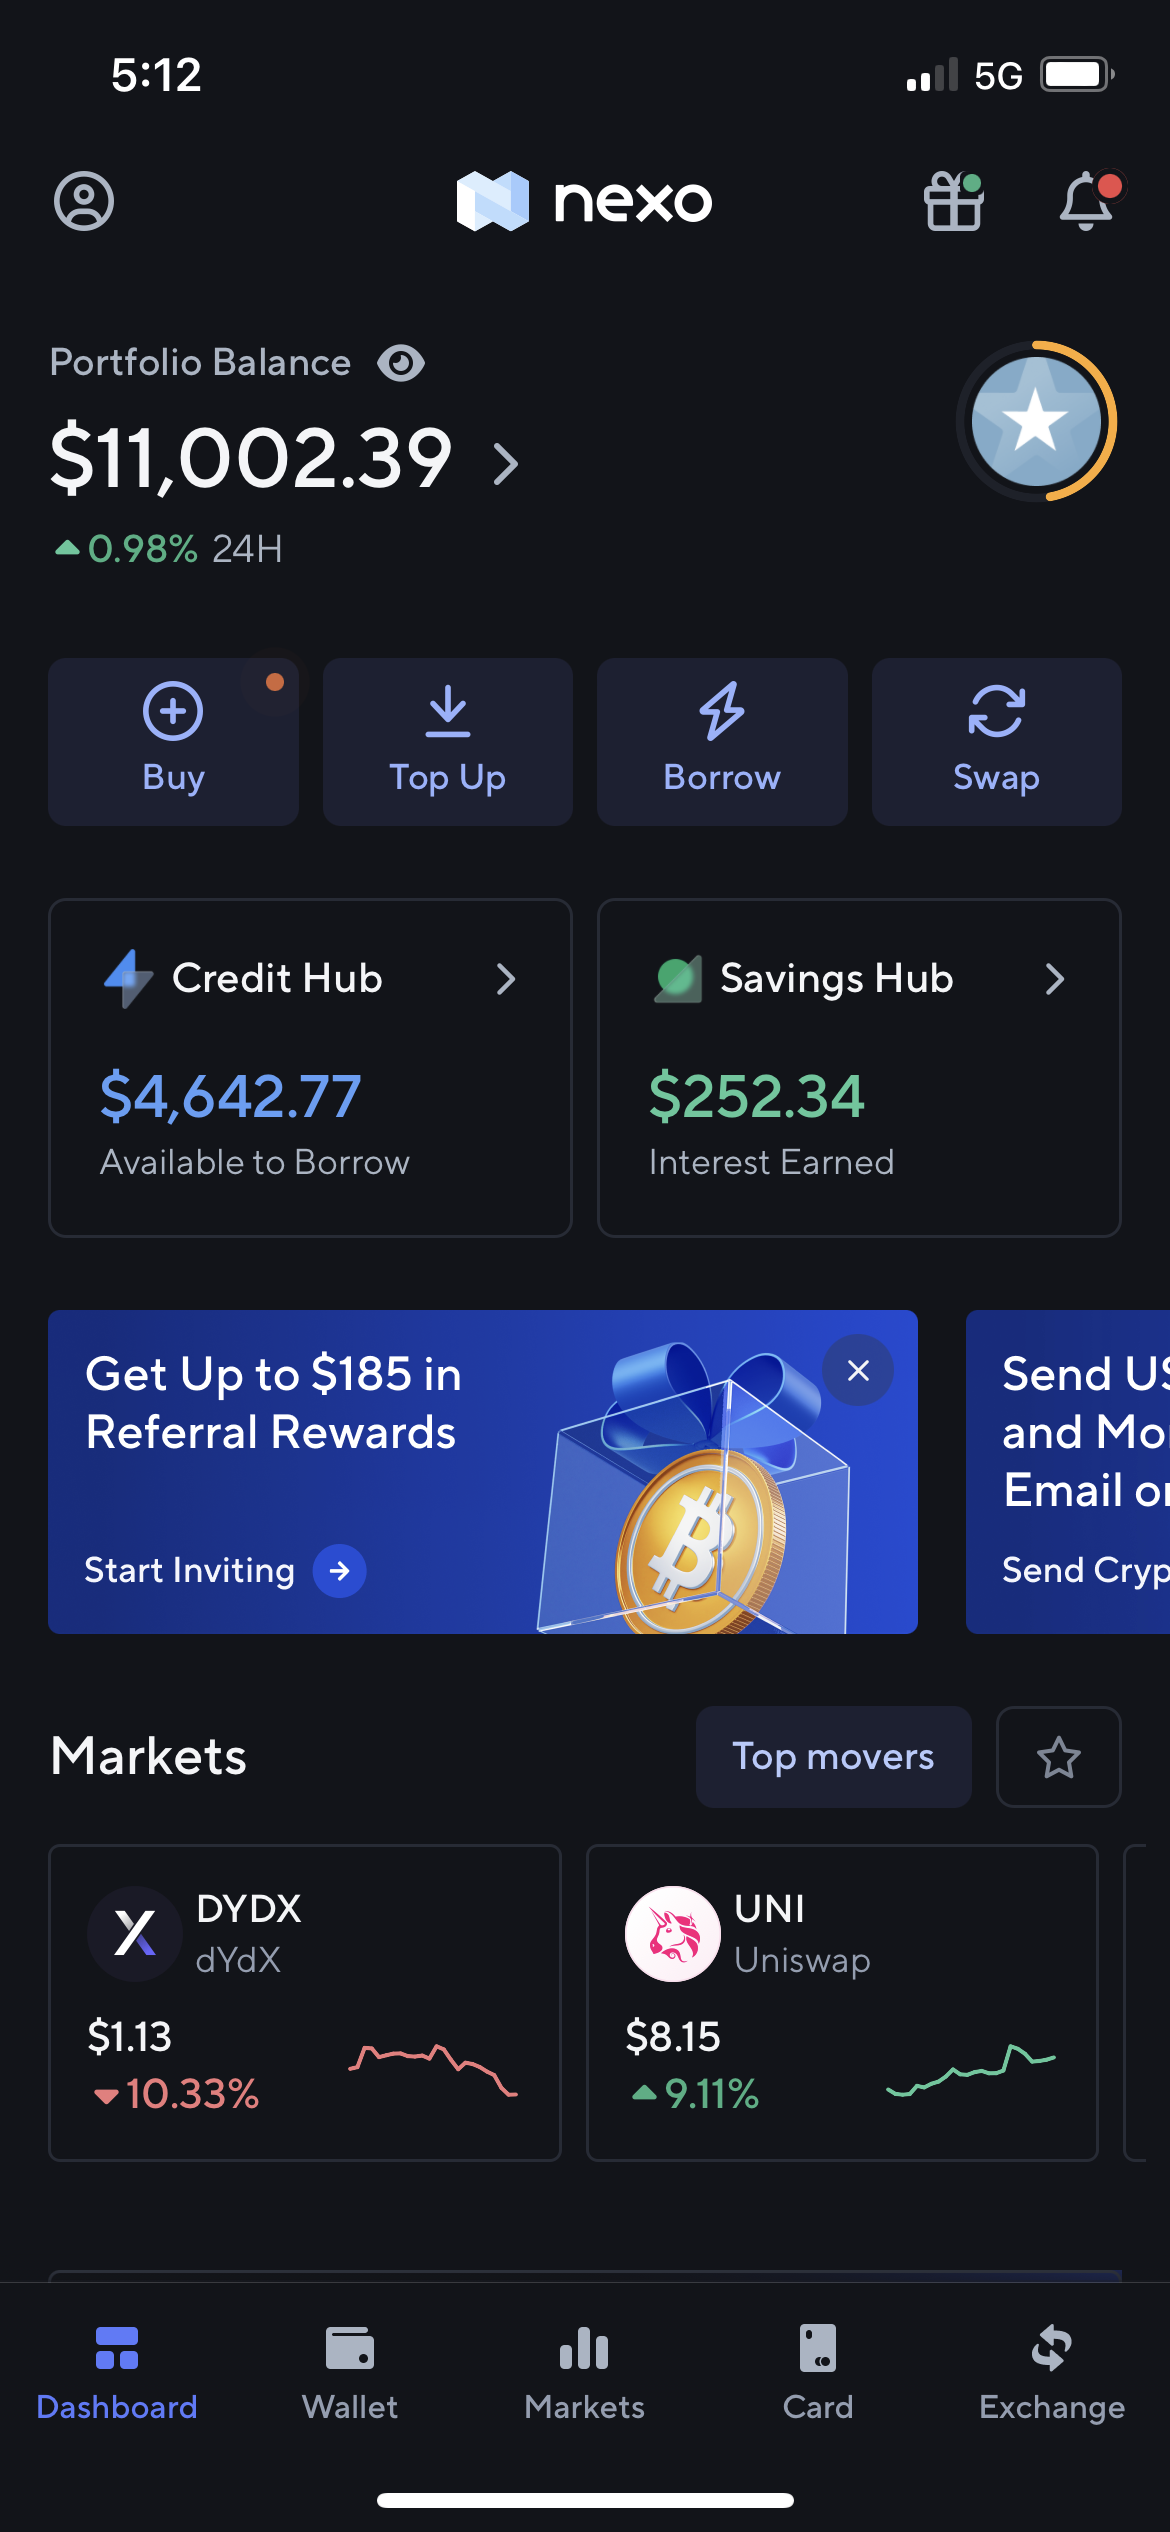Dismiss the referral rewards banner

[x=858, y=1370]
